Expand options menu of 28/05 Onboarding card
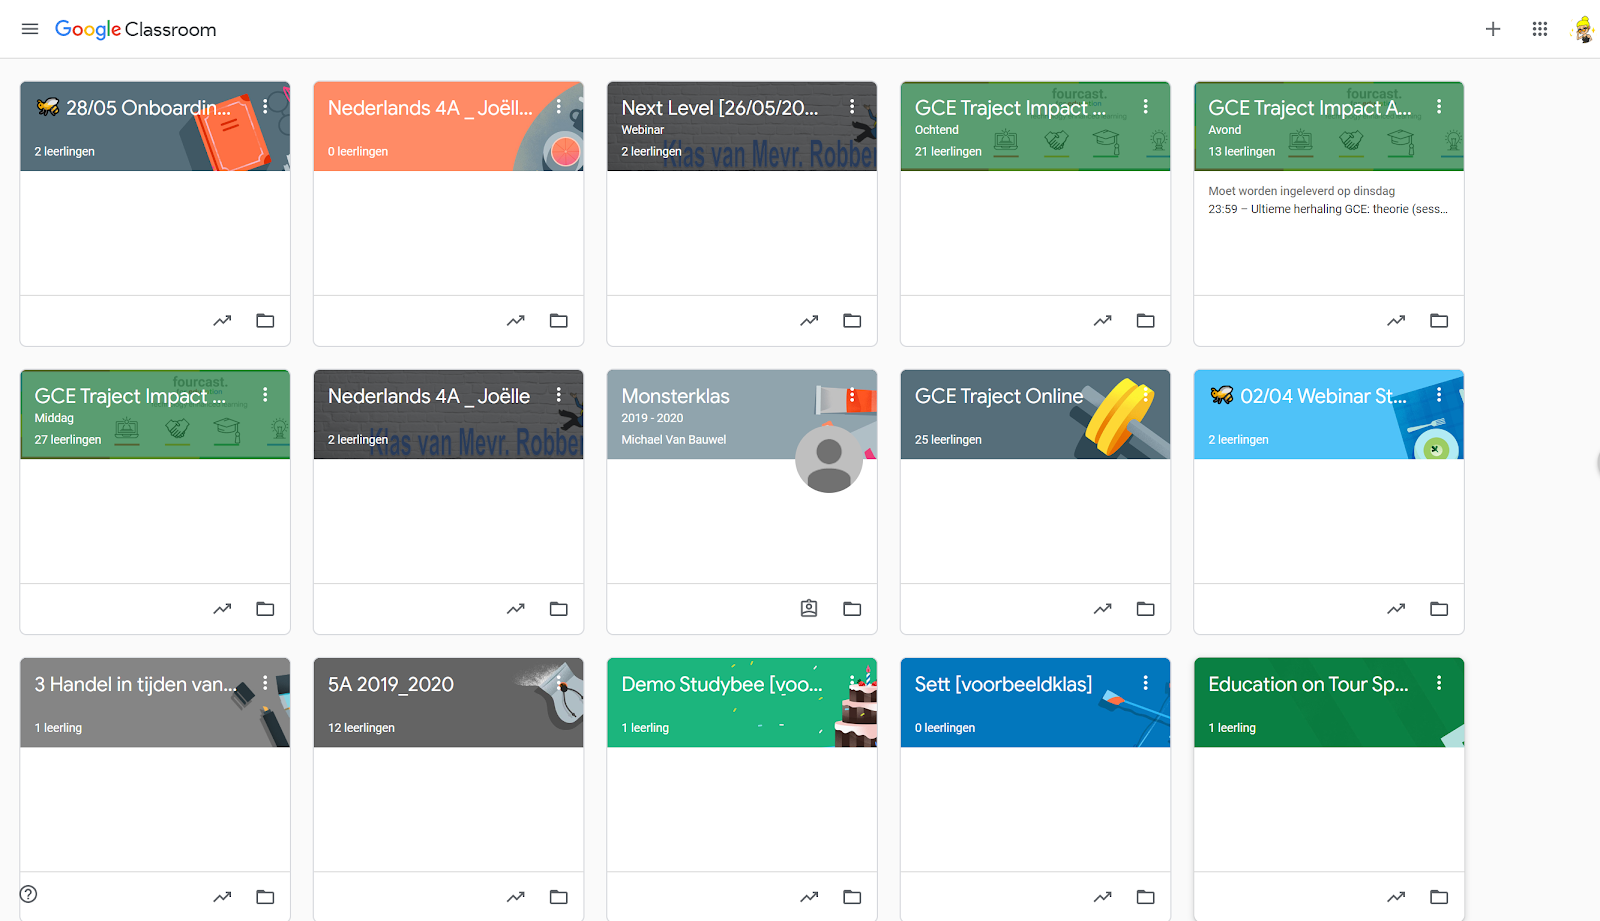 (x=265, y=106)
